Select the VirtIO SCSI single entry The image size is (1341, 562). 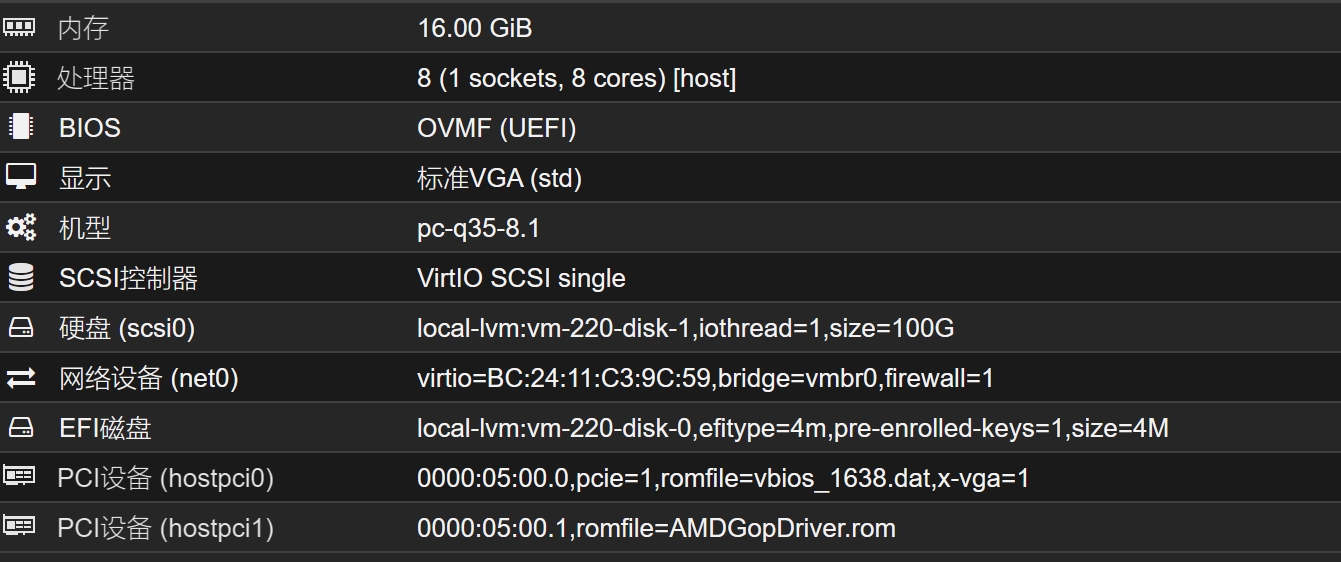coord(521,278)
